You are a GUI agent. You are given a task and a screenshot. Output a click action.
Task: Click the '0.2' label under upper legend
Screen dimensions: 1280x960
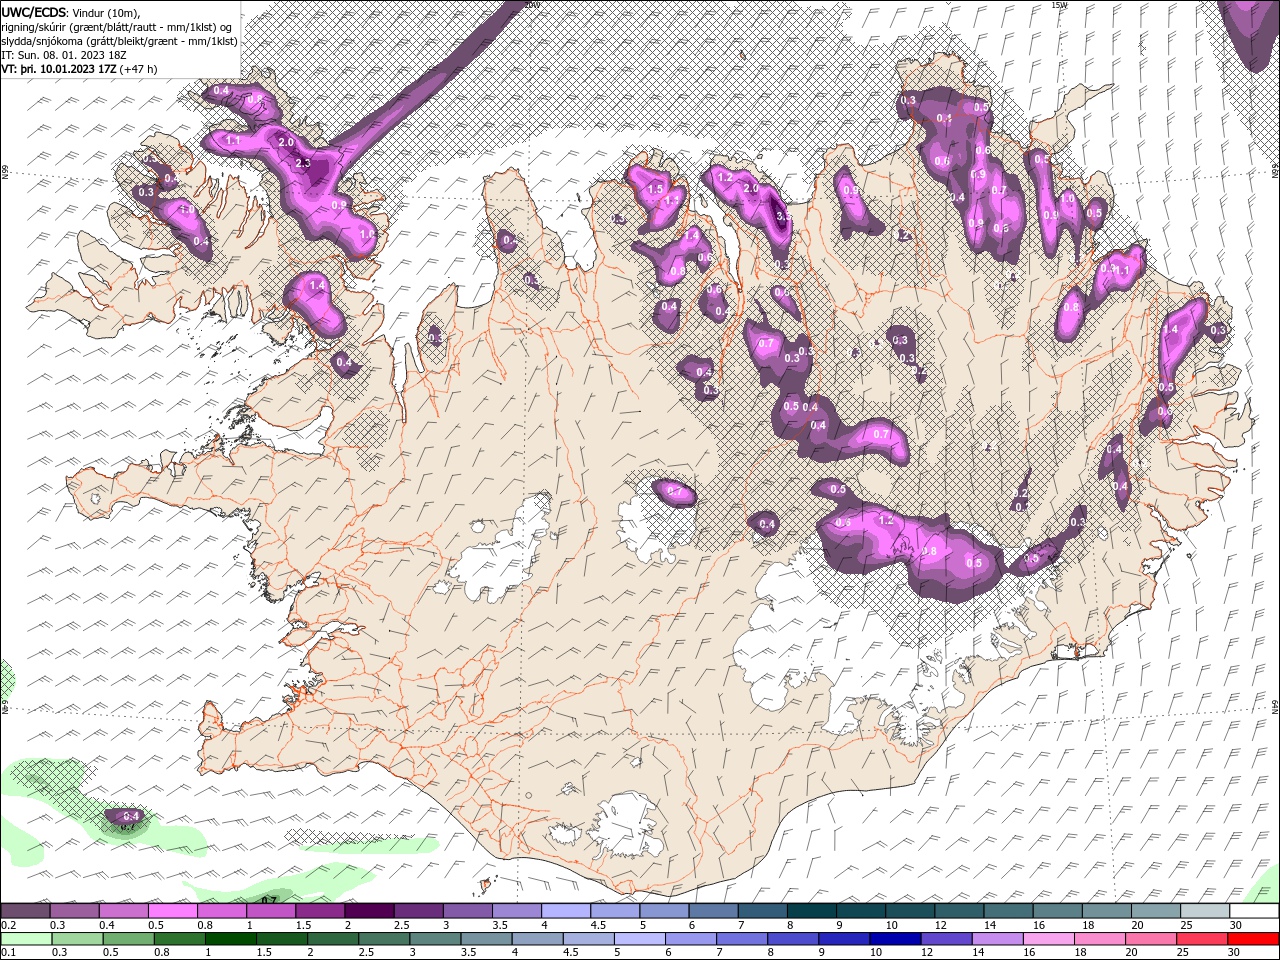(9, 925)
